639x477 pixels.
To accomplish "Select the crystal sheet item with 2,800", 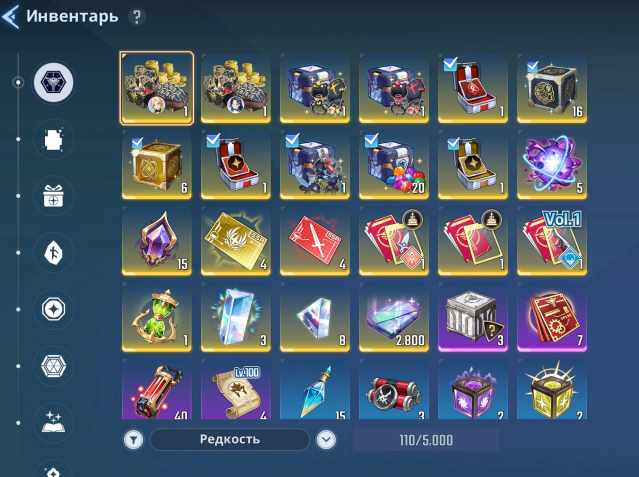I will click(x=394, y=317).
